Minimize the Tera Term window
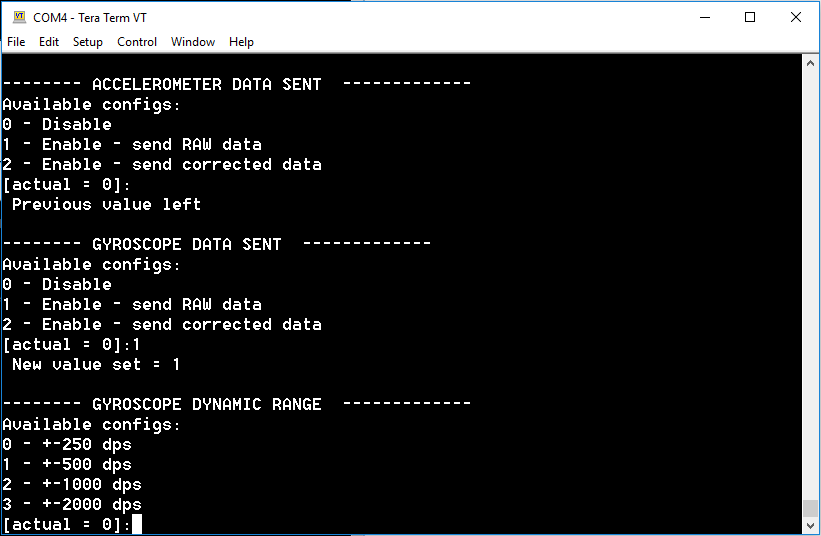The width and height of the screenshot is (821, 536). [x=705, y=17]
